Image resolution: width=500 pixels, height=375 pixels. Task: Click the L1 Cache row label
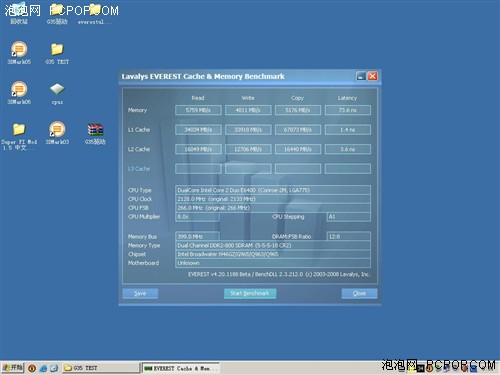click(139, 130)
